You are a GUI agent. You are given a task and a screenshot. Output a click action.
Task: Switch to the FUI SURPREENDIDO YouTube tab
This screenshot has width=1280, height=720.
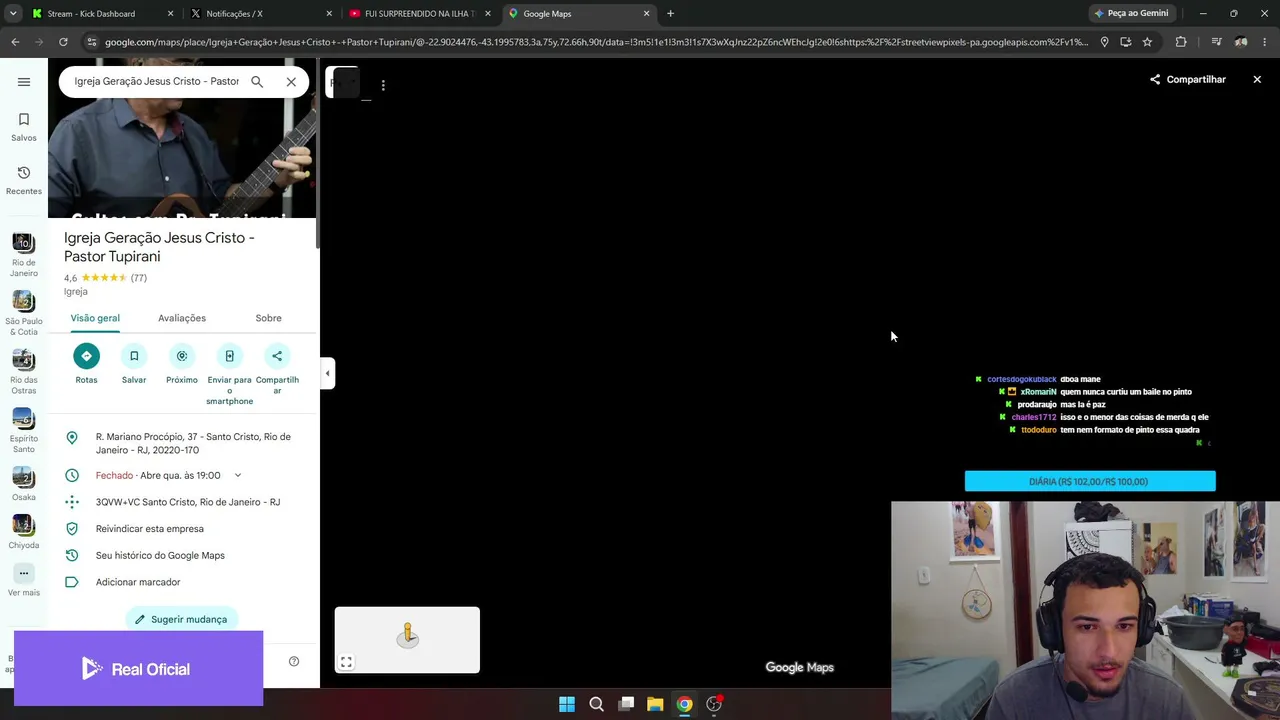point(420,14)
